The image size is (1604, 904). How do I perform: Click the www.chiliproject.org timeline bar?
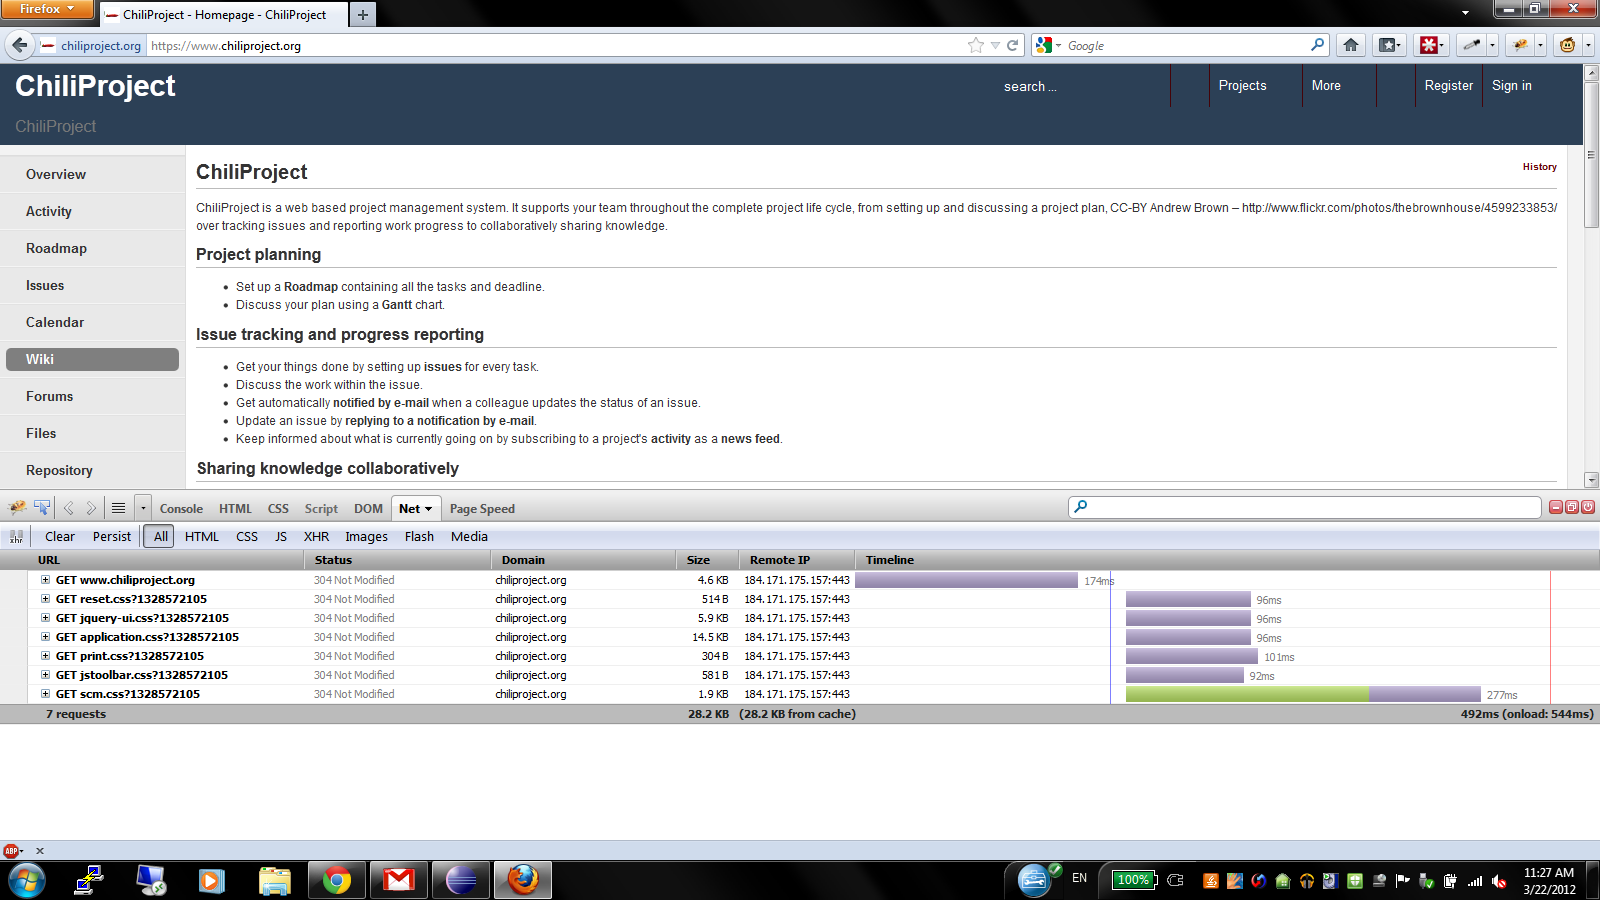pos(966,580)
